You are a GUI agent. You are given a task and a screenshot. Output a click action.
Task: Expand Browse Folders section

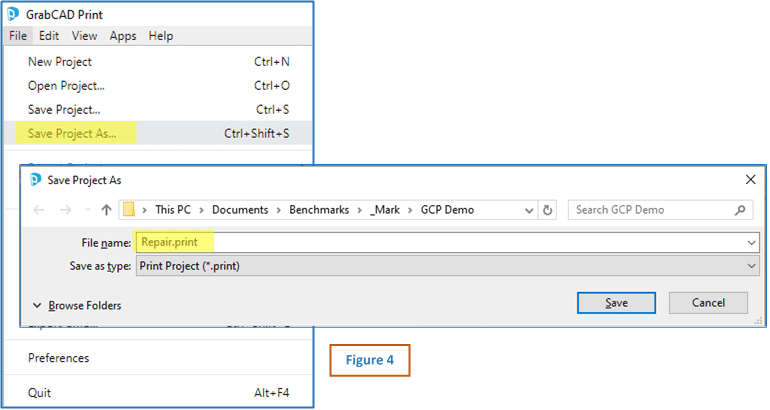coord(77,305)
